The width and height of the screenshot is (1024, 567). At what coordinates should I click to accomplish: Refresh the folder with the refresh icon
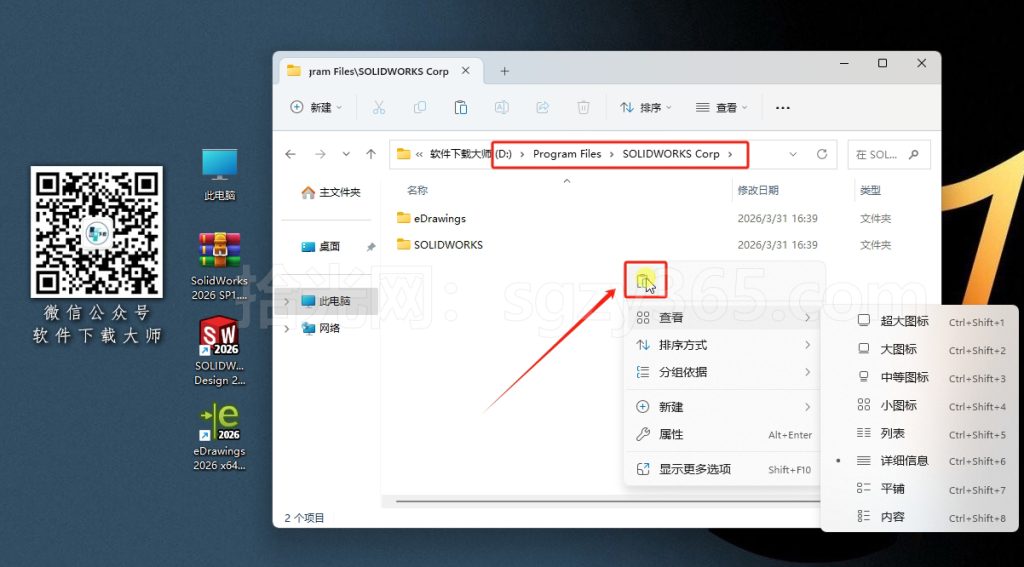[822, 154]
